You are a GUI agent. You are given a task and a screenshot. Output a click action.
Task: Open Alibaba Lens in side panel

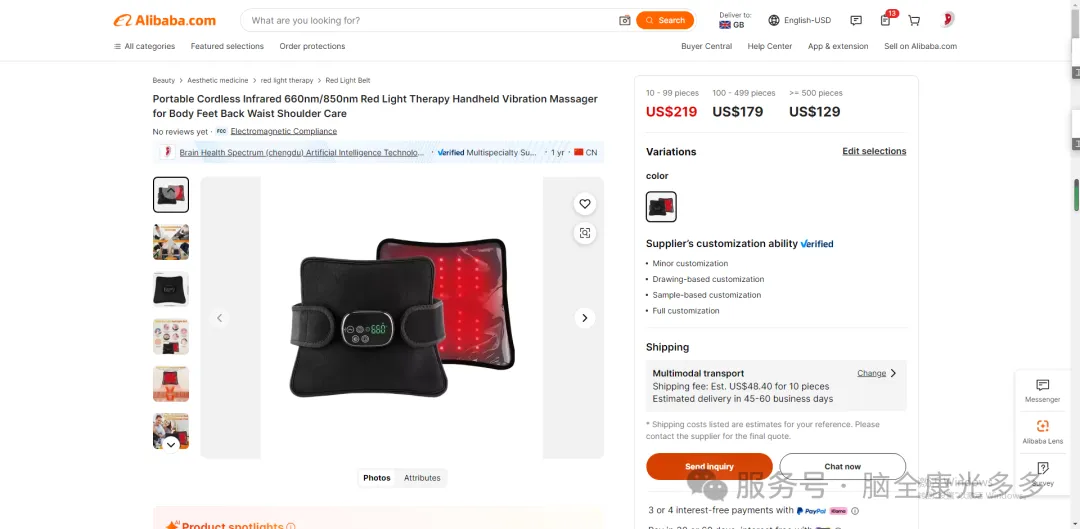pyautogui.click(x=1042, y=432)
